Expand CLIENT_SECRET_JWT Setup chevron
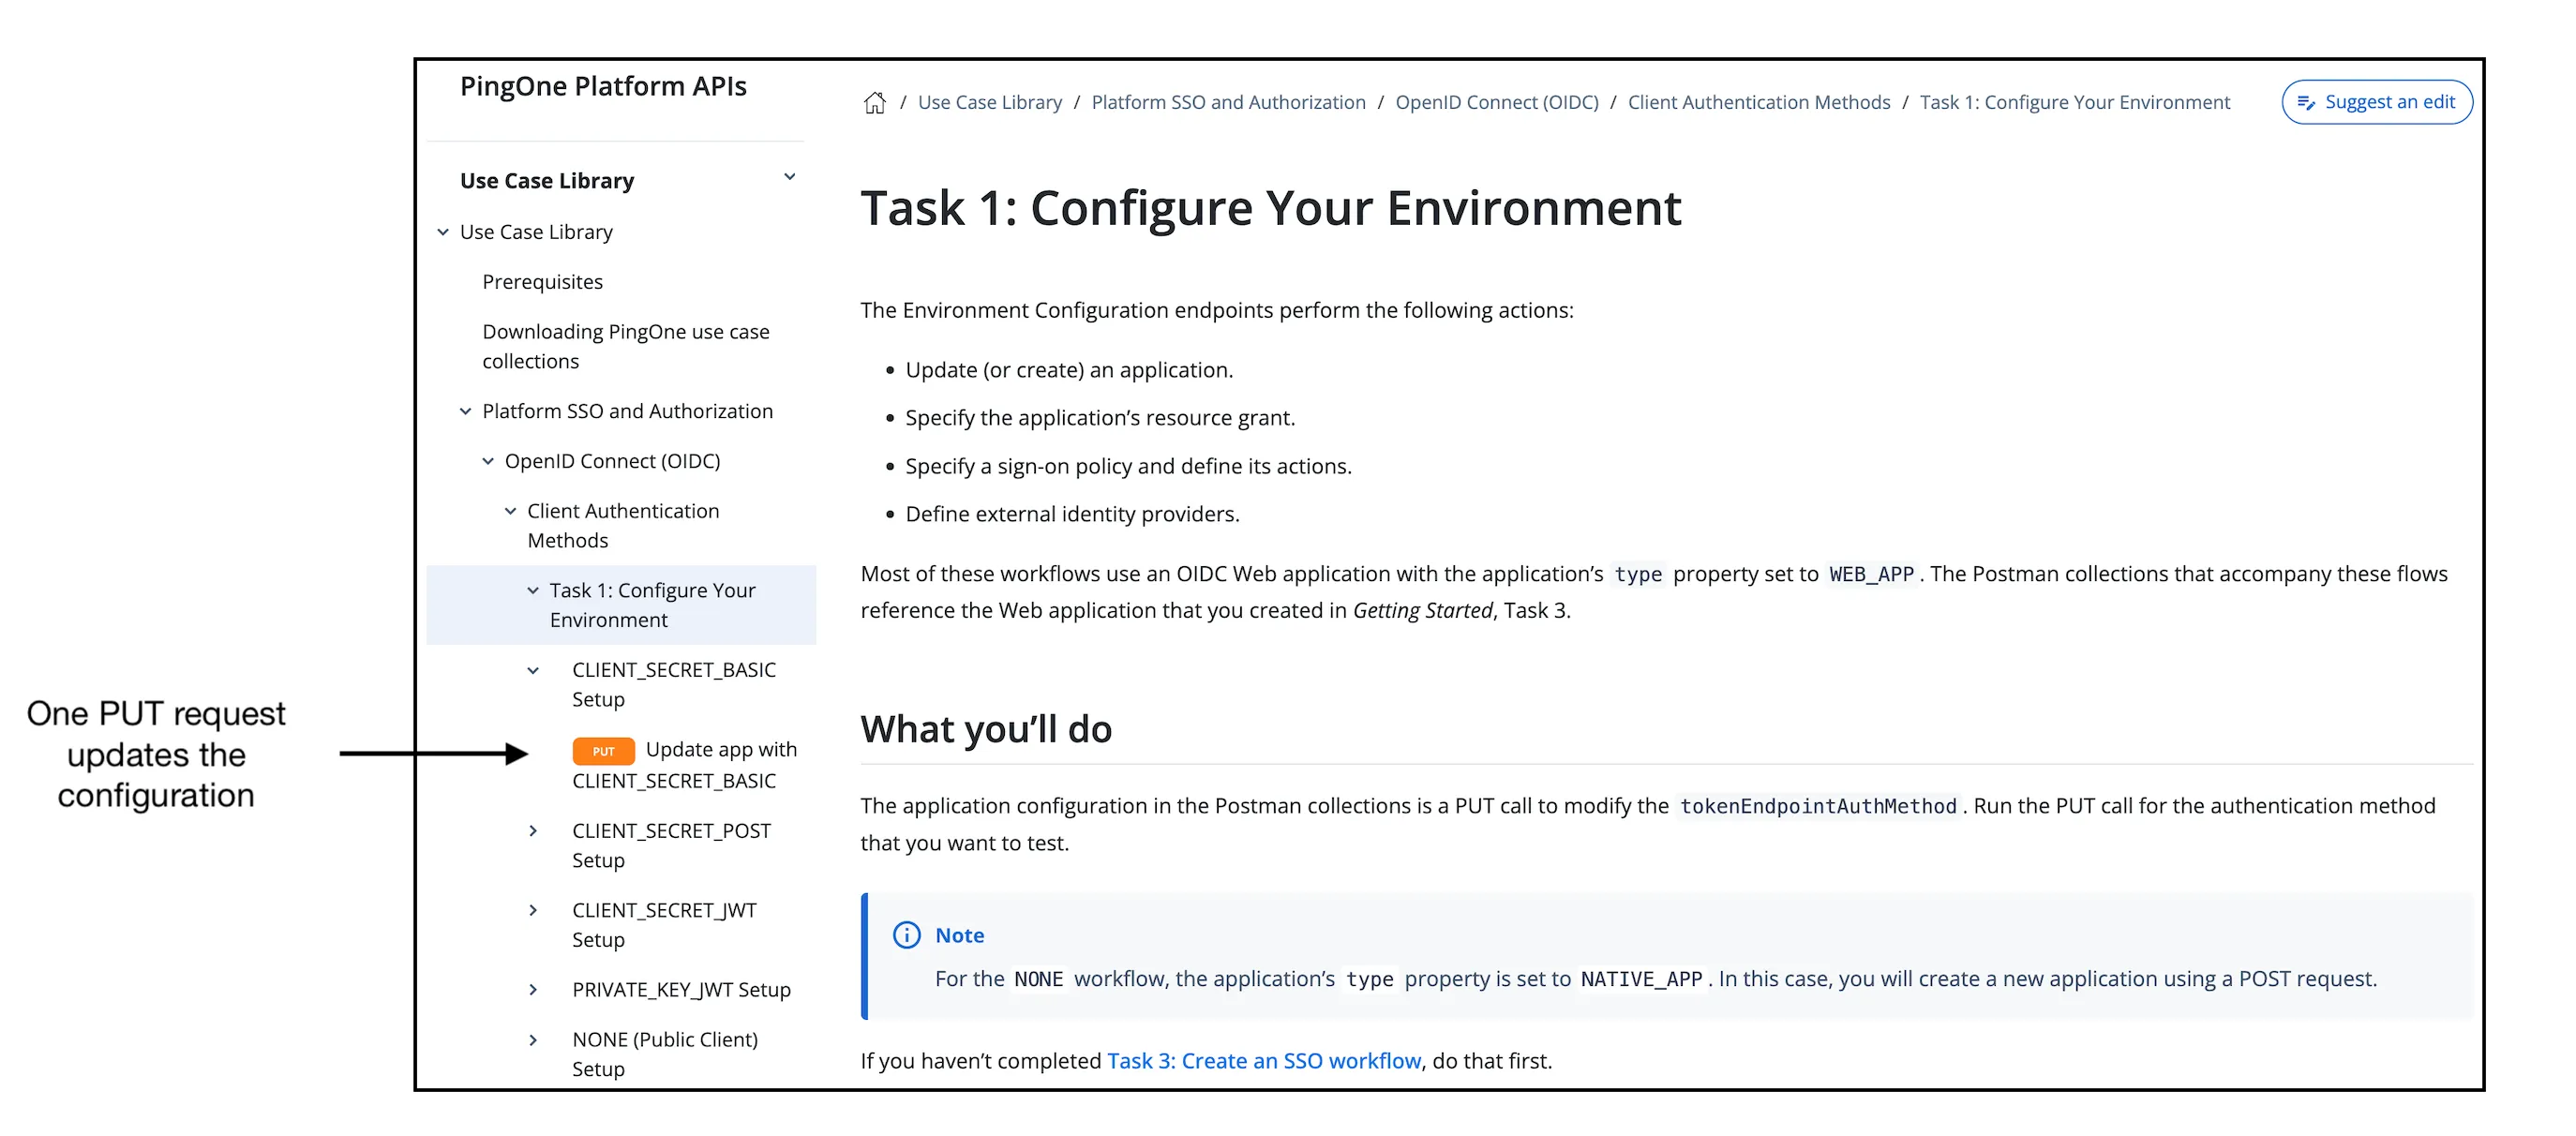 coord(533,910)
